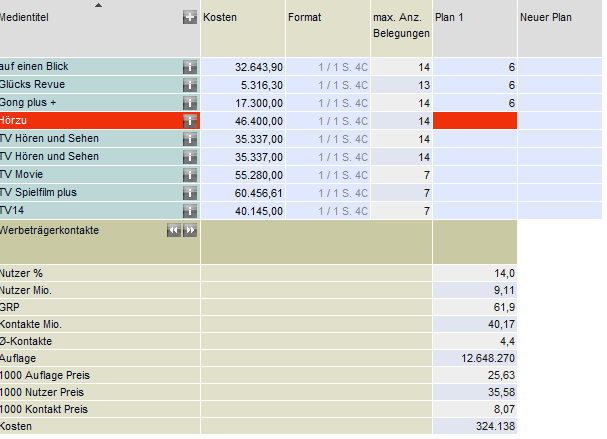Click the Kontakte Mio. value 40,17
607x439 pixels.
click(x=501, y=324)
